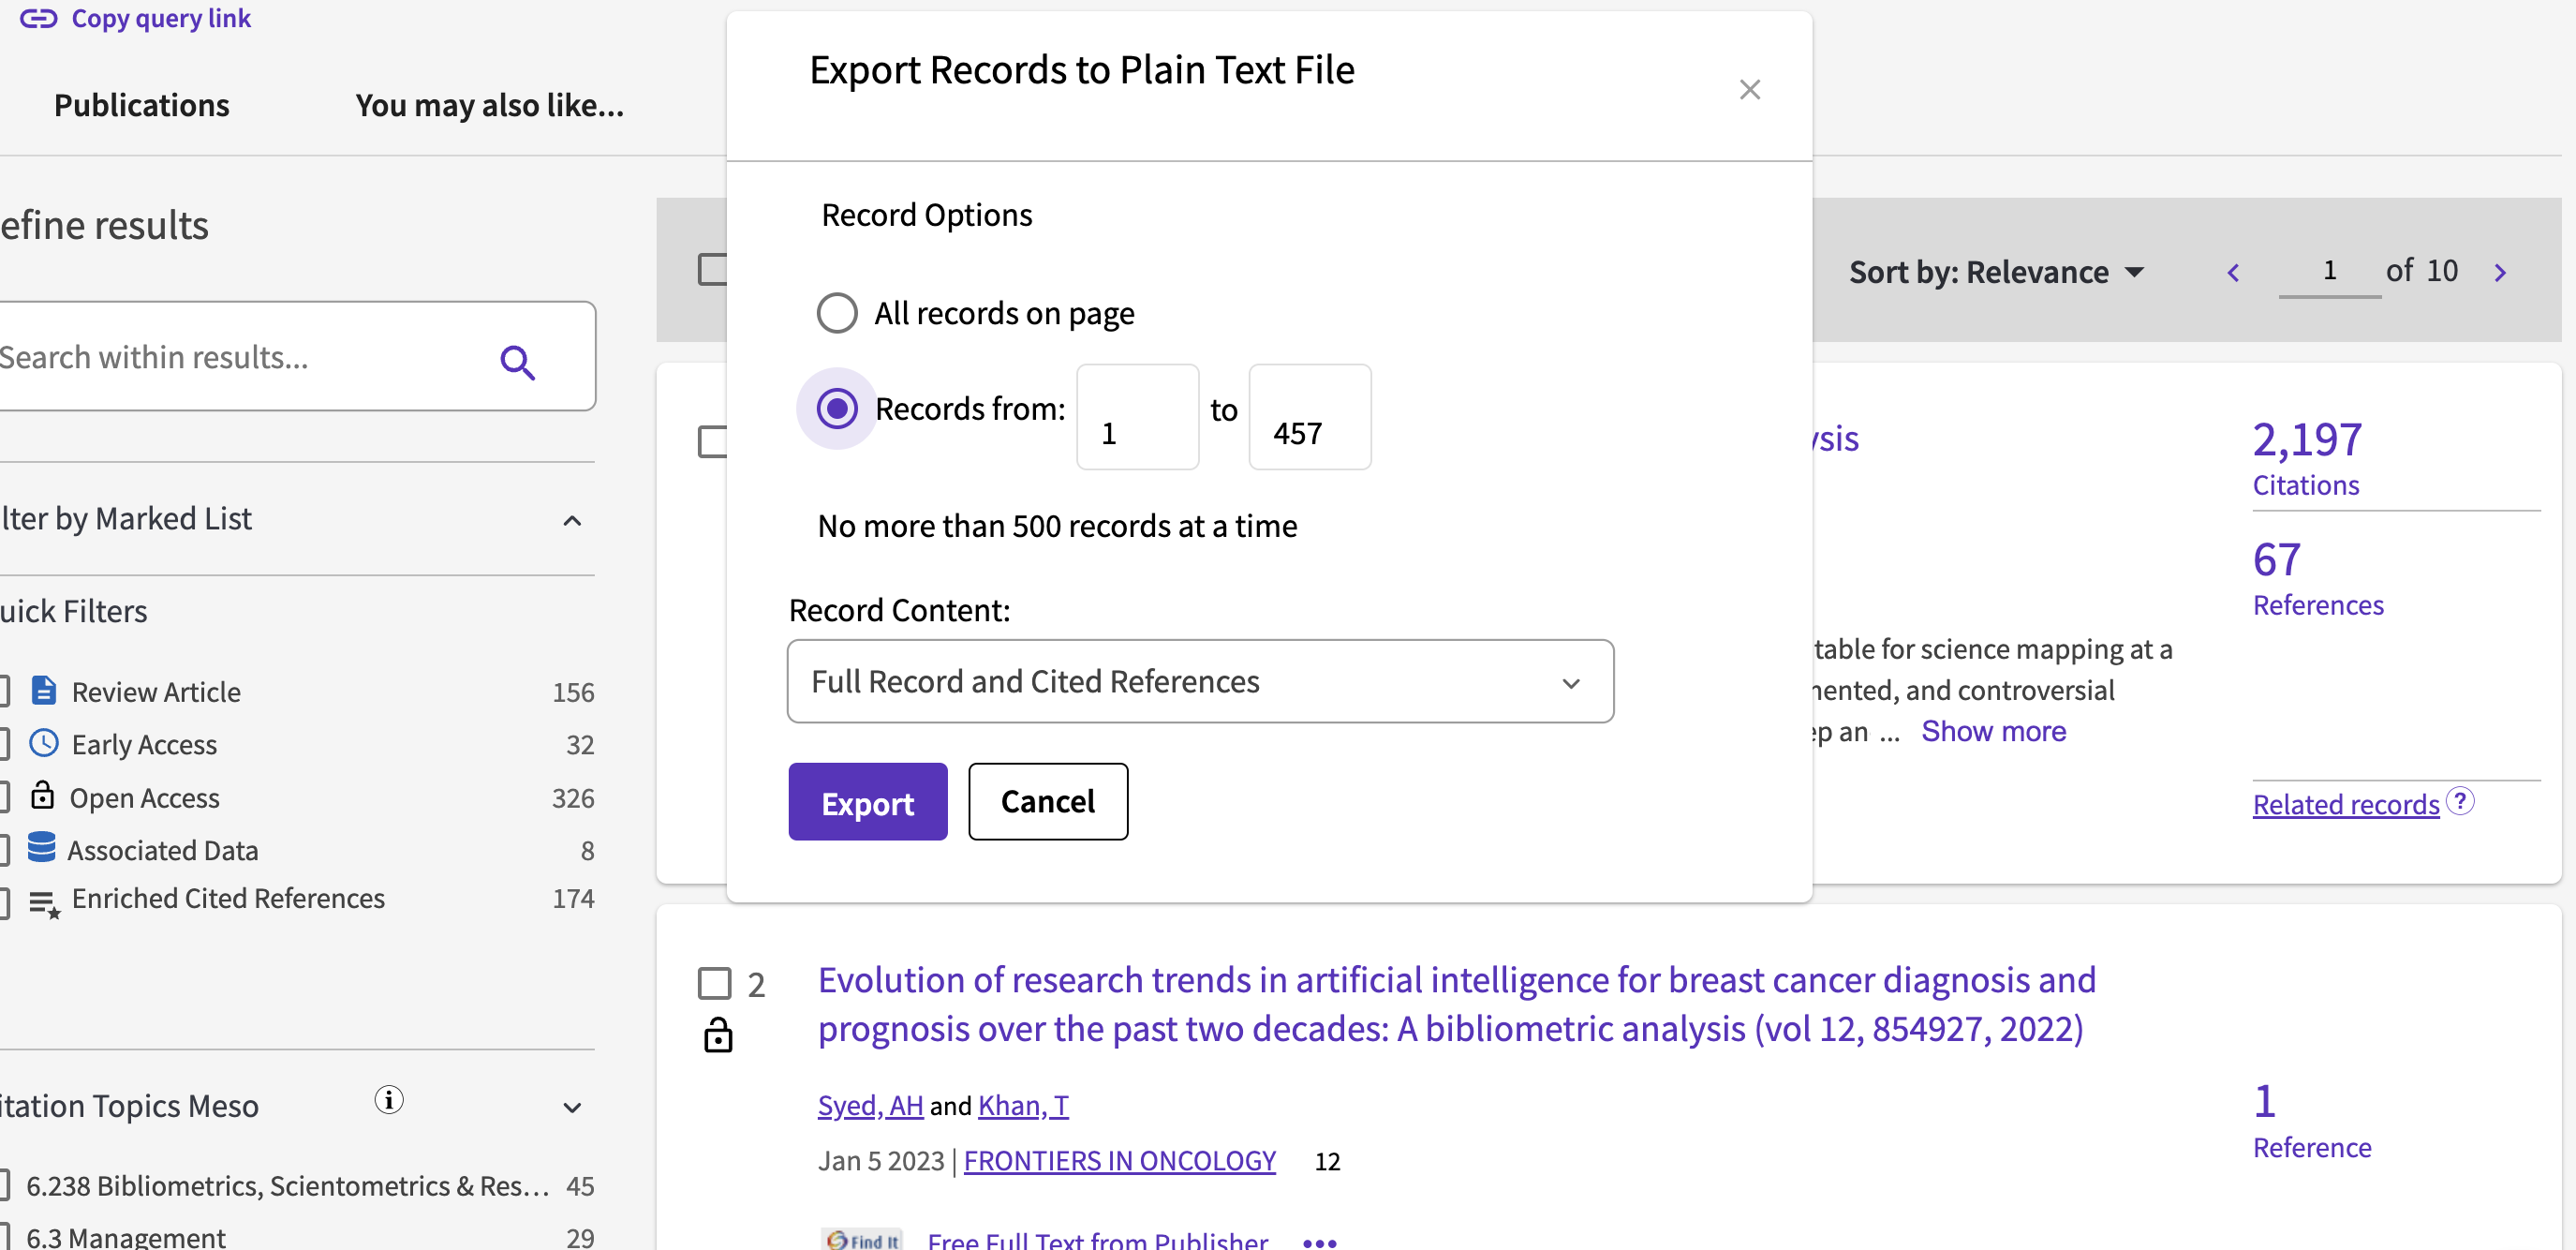
Task: Click inside the records from input field
Action: (x=1136, y=417)
